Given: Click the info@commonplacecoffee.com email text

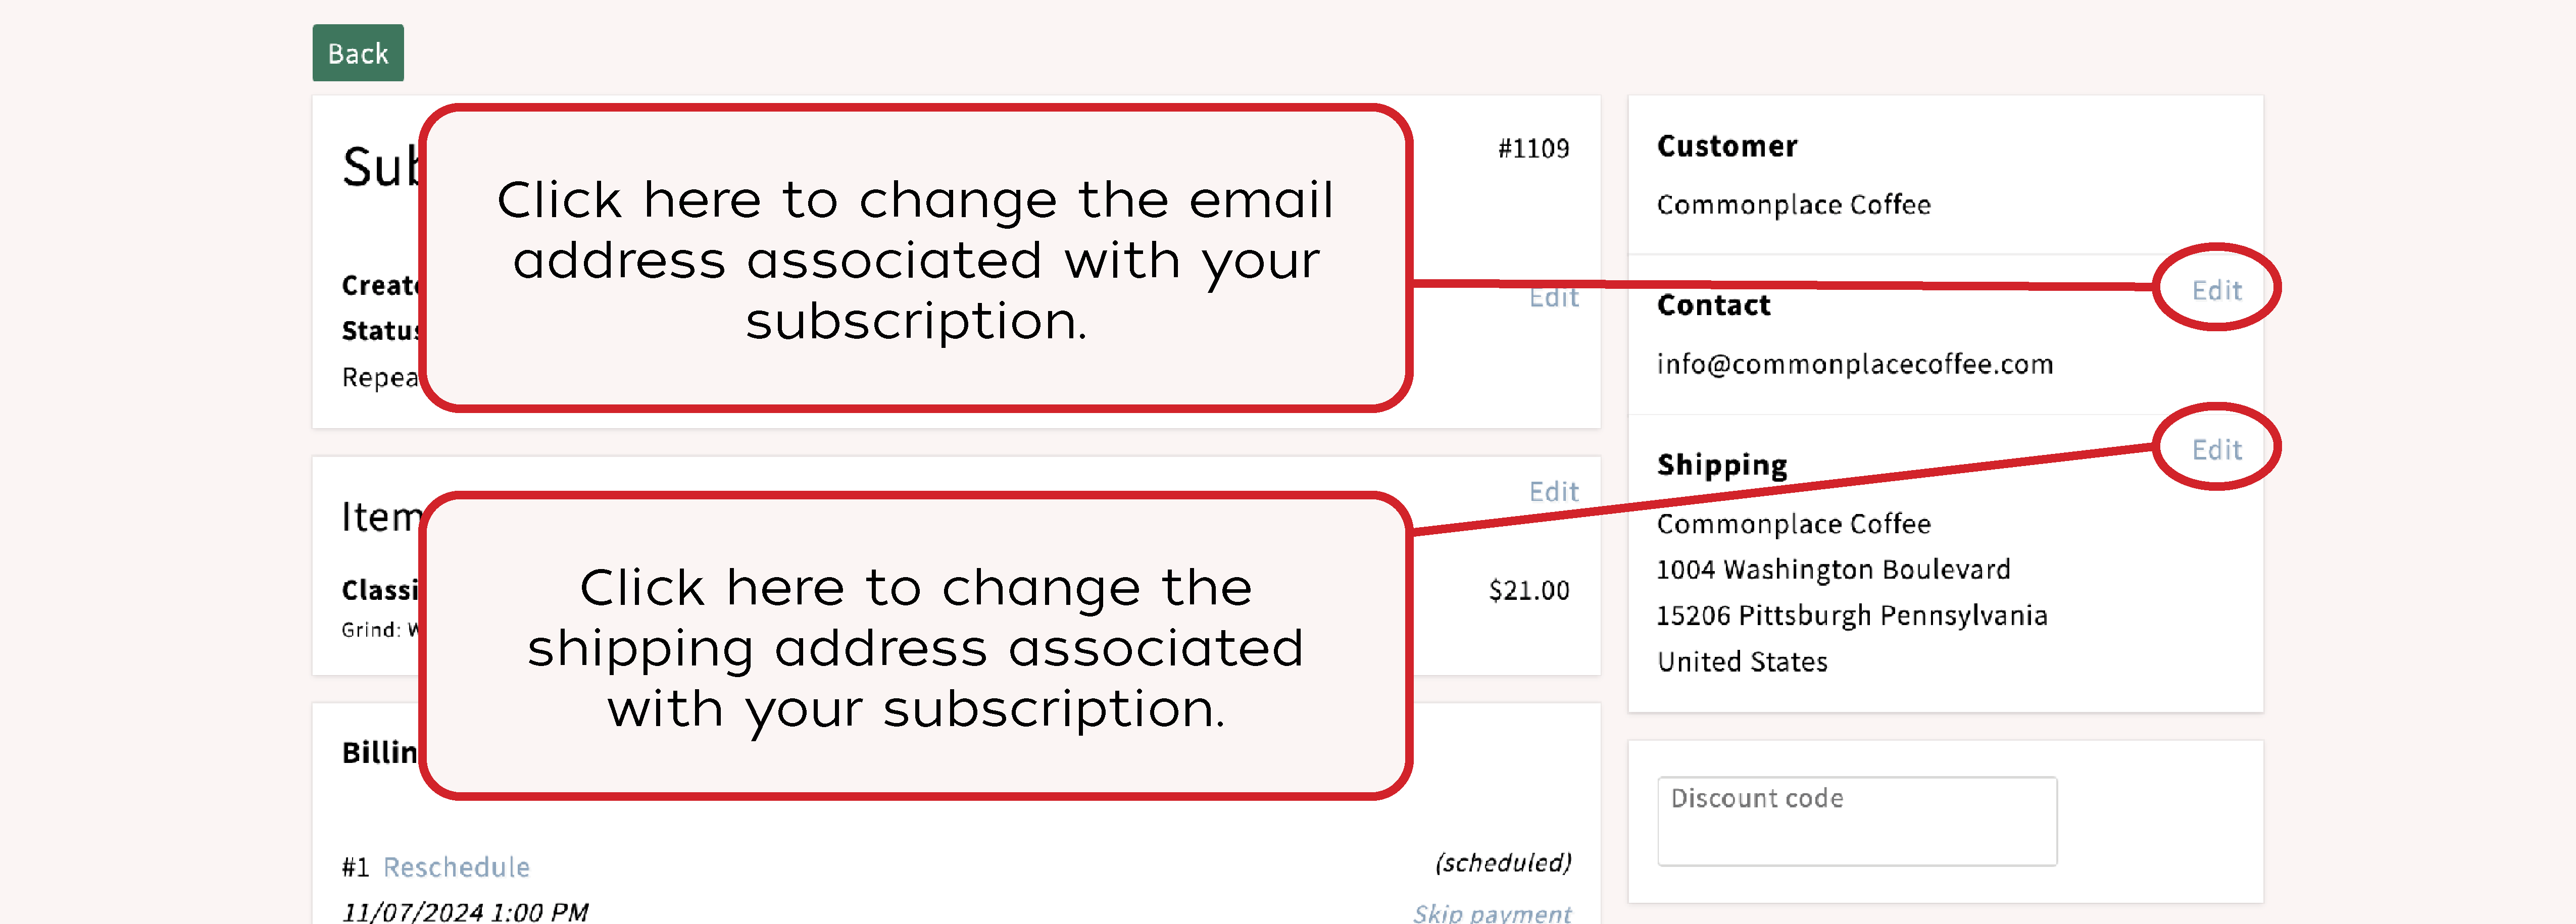Looking at the screenshot, I should (x=1854, y=364).
